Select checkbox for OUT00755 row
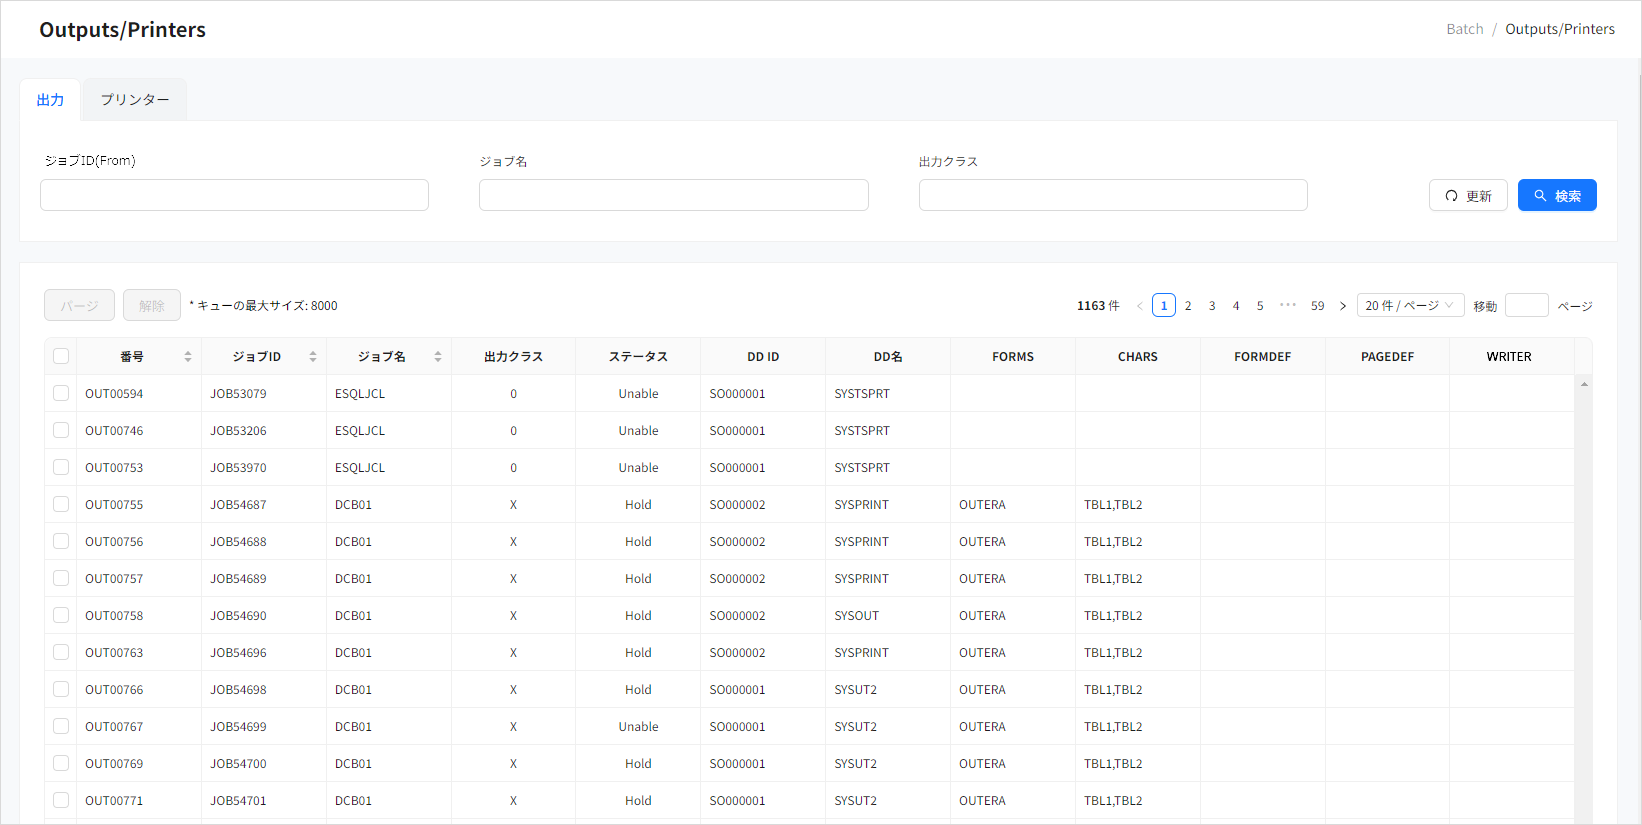The width and height of the screenshot is (1642, 825). point(61,505)
